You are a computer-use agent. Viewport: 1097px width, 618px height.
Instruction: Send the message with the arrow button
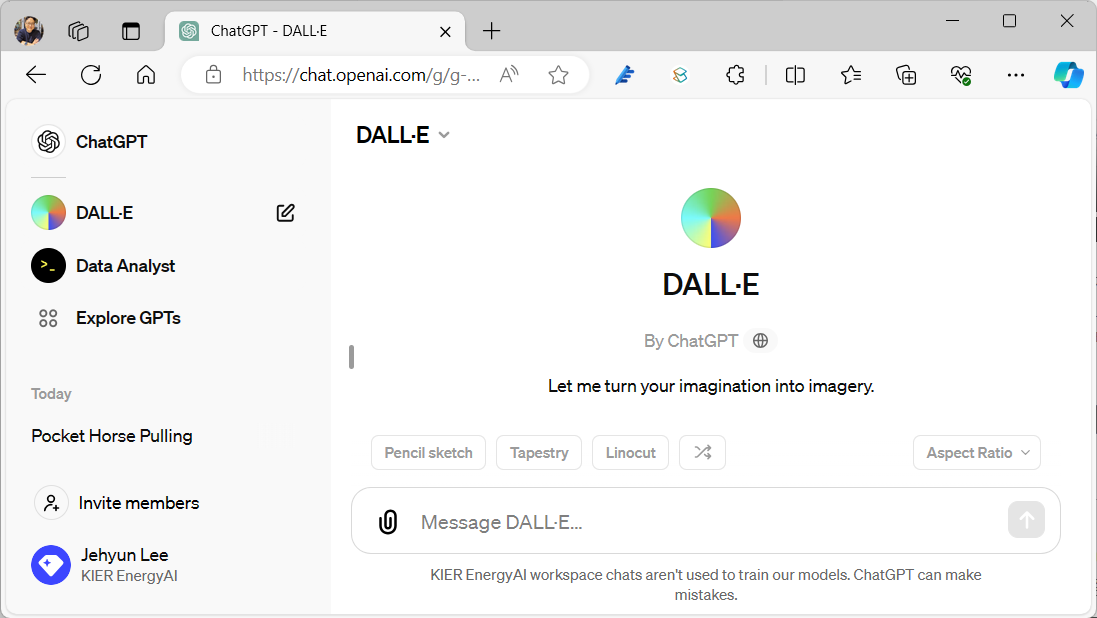tap(1026, 520)
